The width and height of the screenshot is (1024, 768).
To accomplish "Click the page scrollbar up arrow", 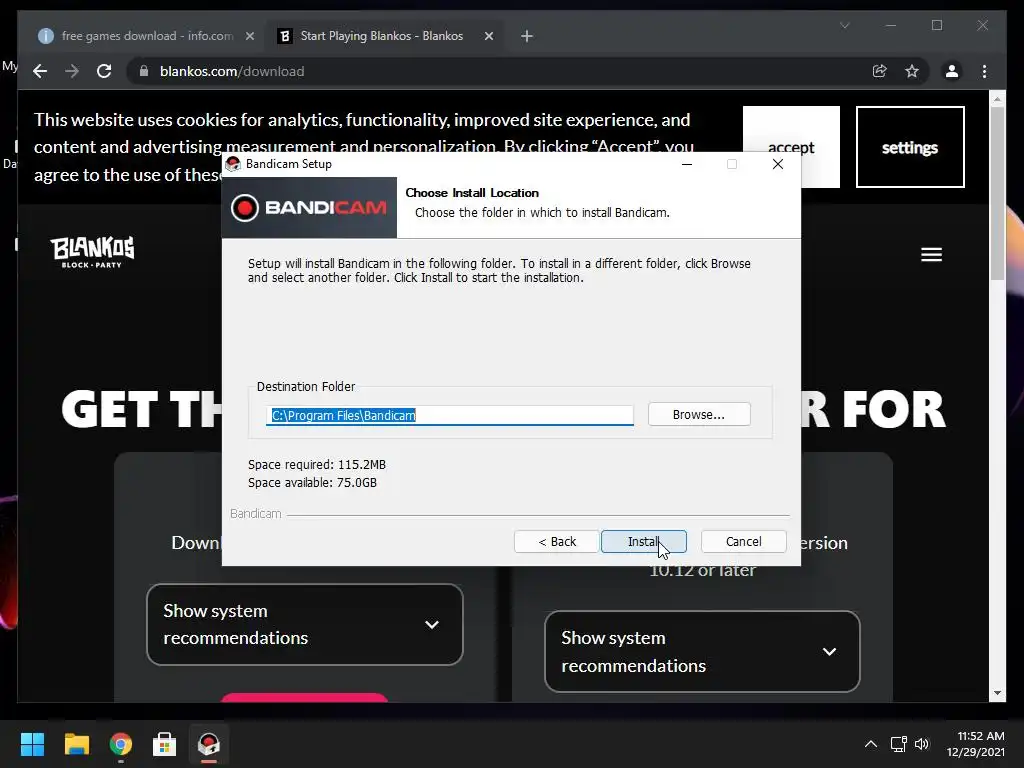I will tap(997, 99).
